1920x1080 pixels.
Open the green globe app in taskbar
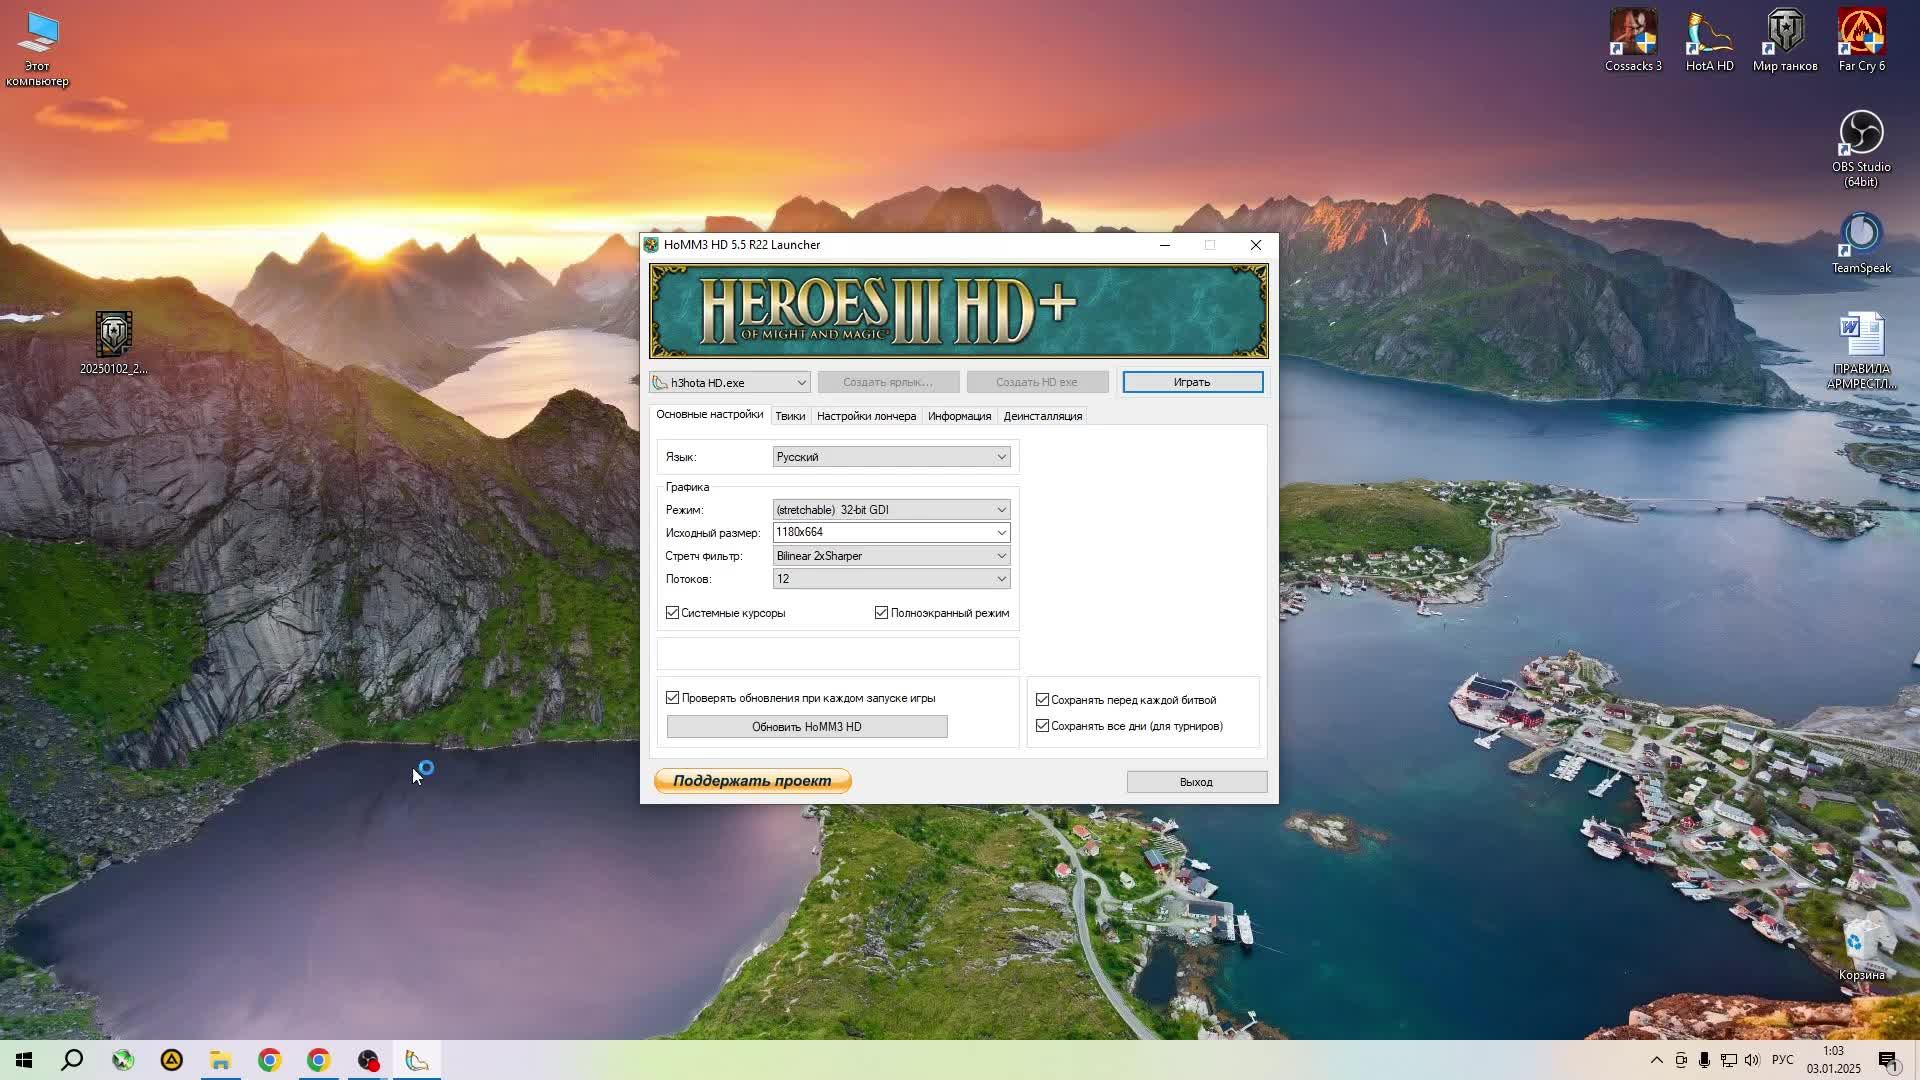pyautogui.click(x=123, y=1060)
